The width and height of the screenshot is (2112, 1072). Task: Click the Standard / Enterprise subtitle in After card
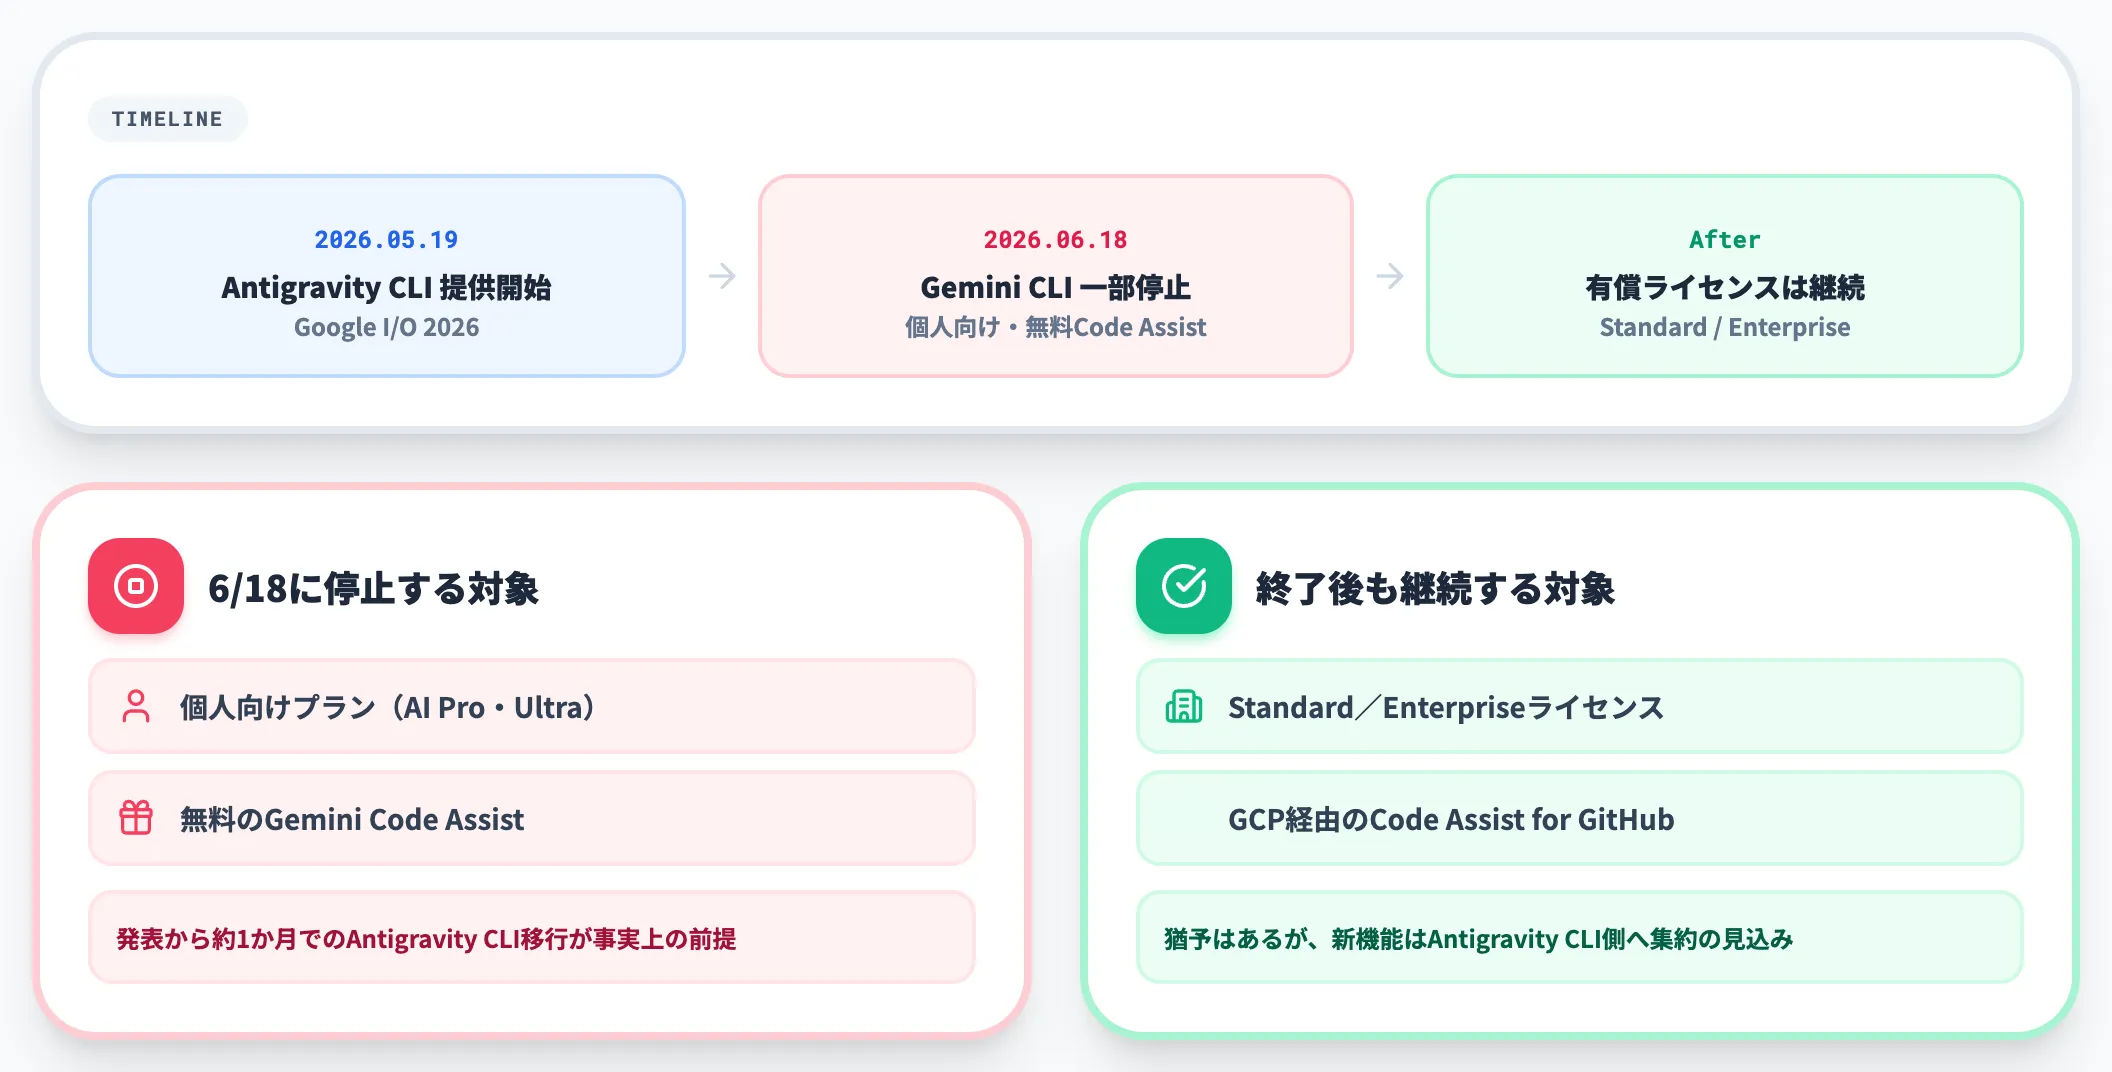pos(1725,327)
